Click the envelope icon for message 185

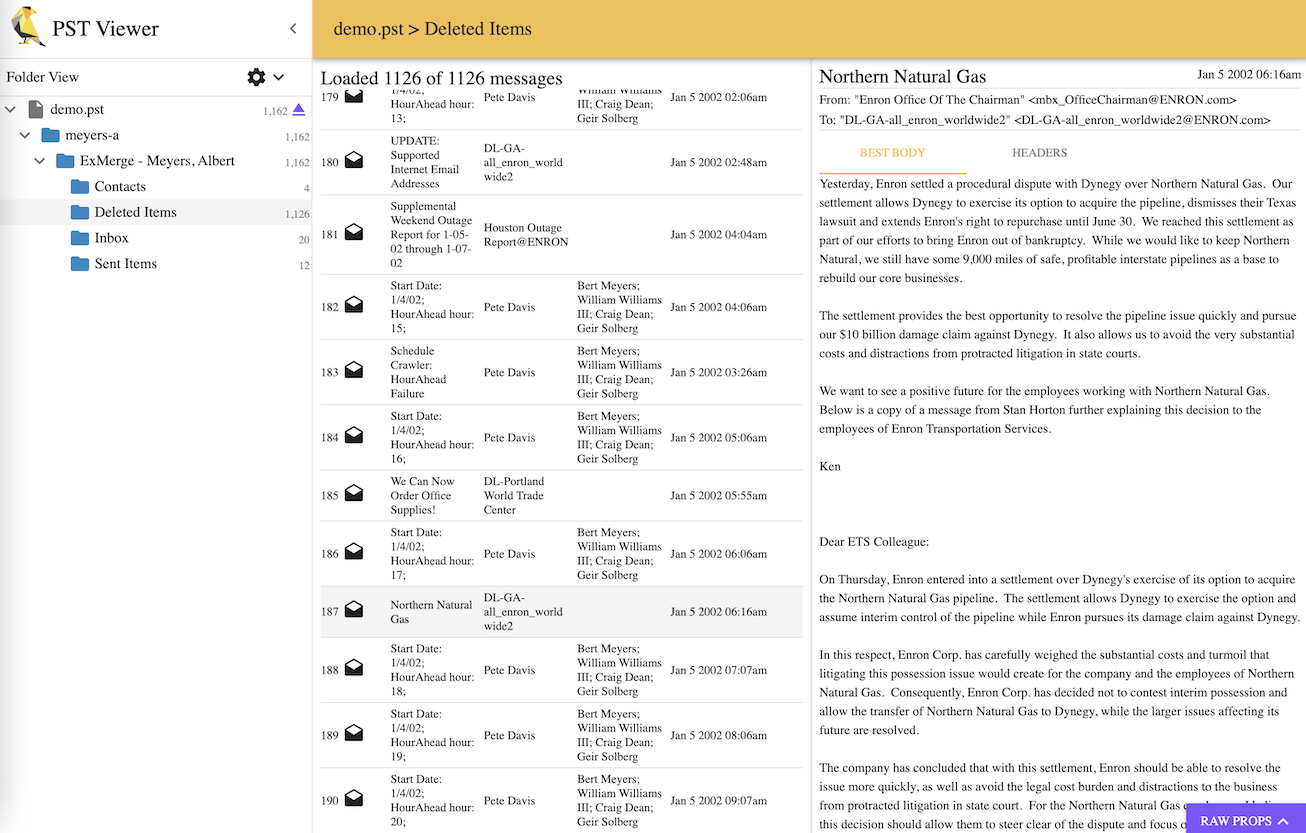point(354,495)
